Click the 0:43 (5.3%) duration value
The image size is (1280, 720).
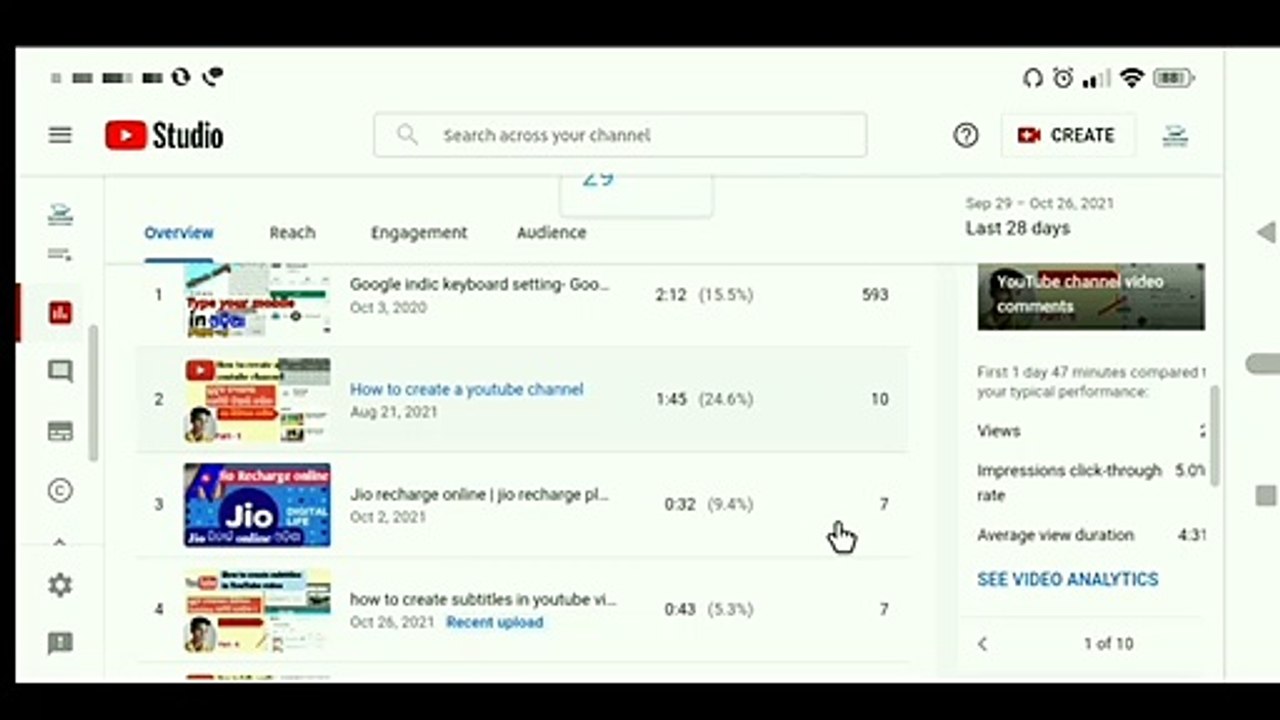[708, 609]
